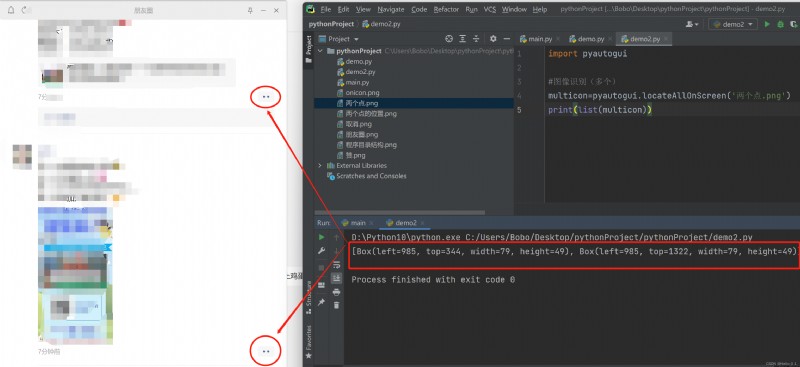Viewport: 800px width, 367px height.
Task: Open the Refactor menu
Action: pyautogui.click(x=446, y=9)
